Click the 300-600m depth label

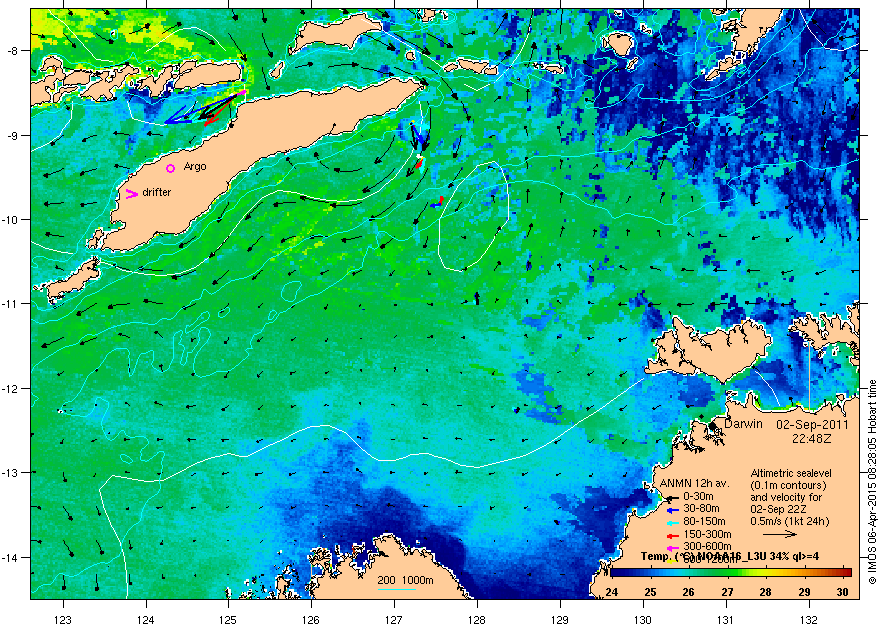coord(707,546)
